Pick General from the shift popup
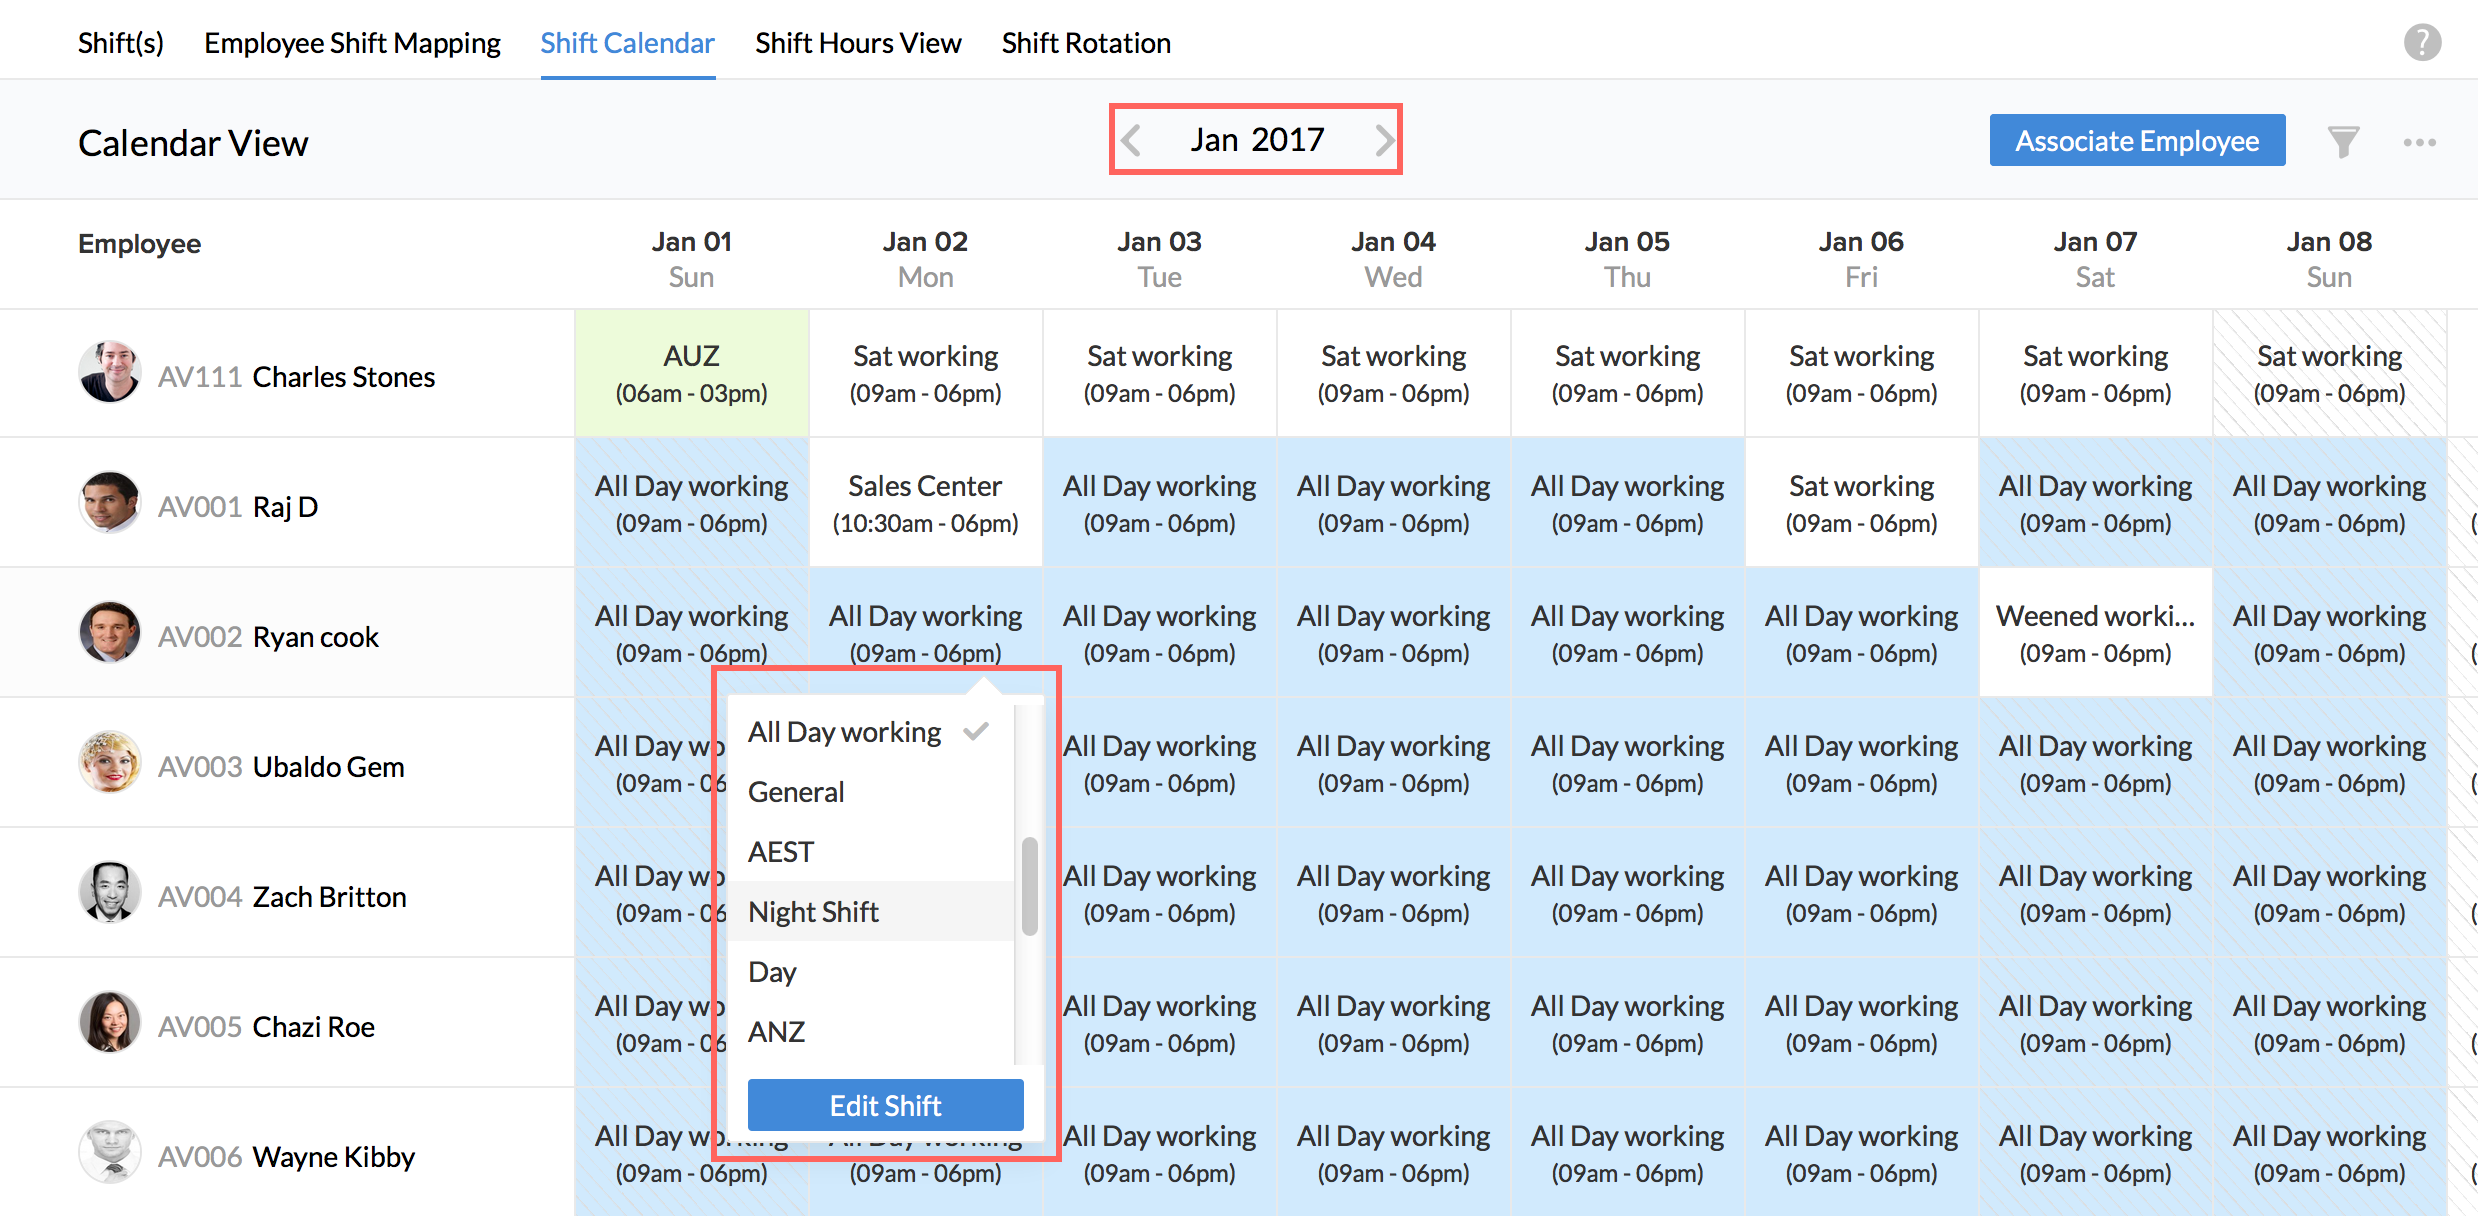2478x1216 pixels. (x=796, y=792)
